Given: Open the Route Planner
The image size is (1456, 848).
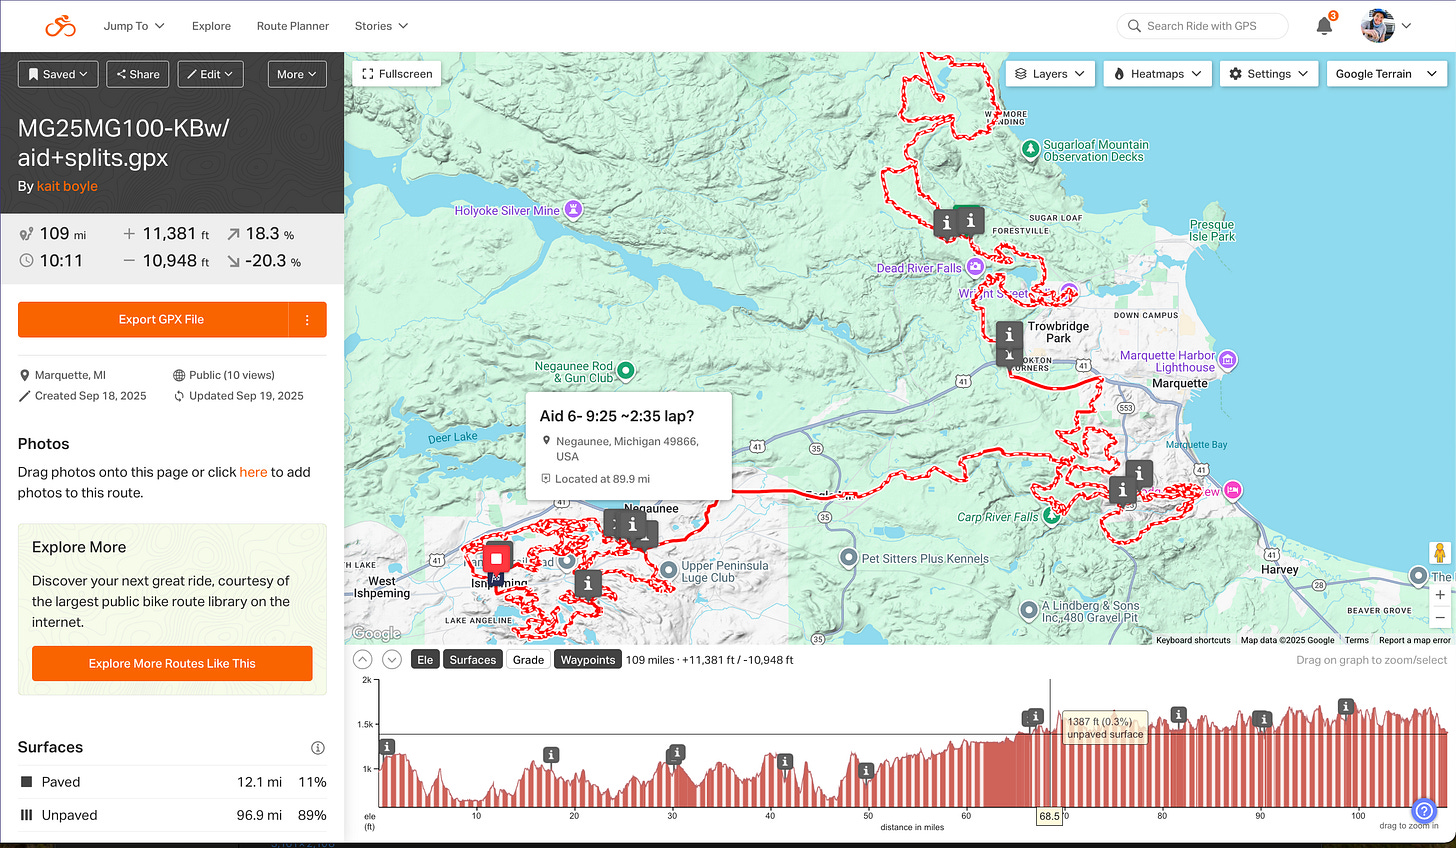Looking at the screenshot, I should pyautogui.click(x=292, y=26).
